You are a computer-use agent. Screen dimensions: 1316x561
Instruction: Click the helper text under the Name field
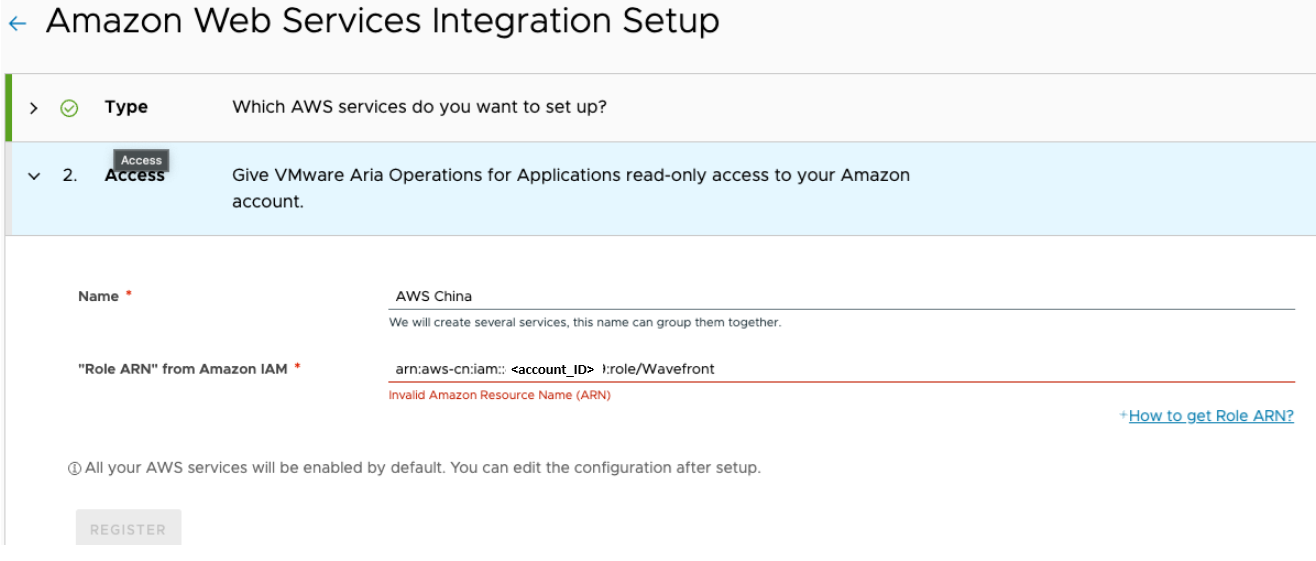click(x=585, y=323)
